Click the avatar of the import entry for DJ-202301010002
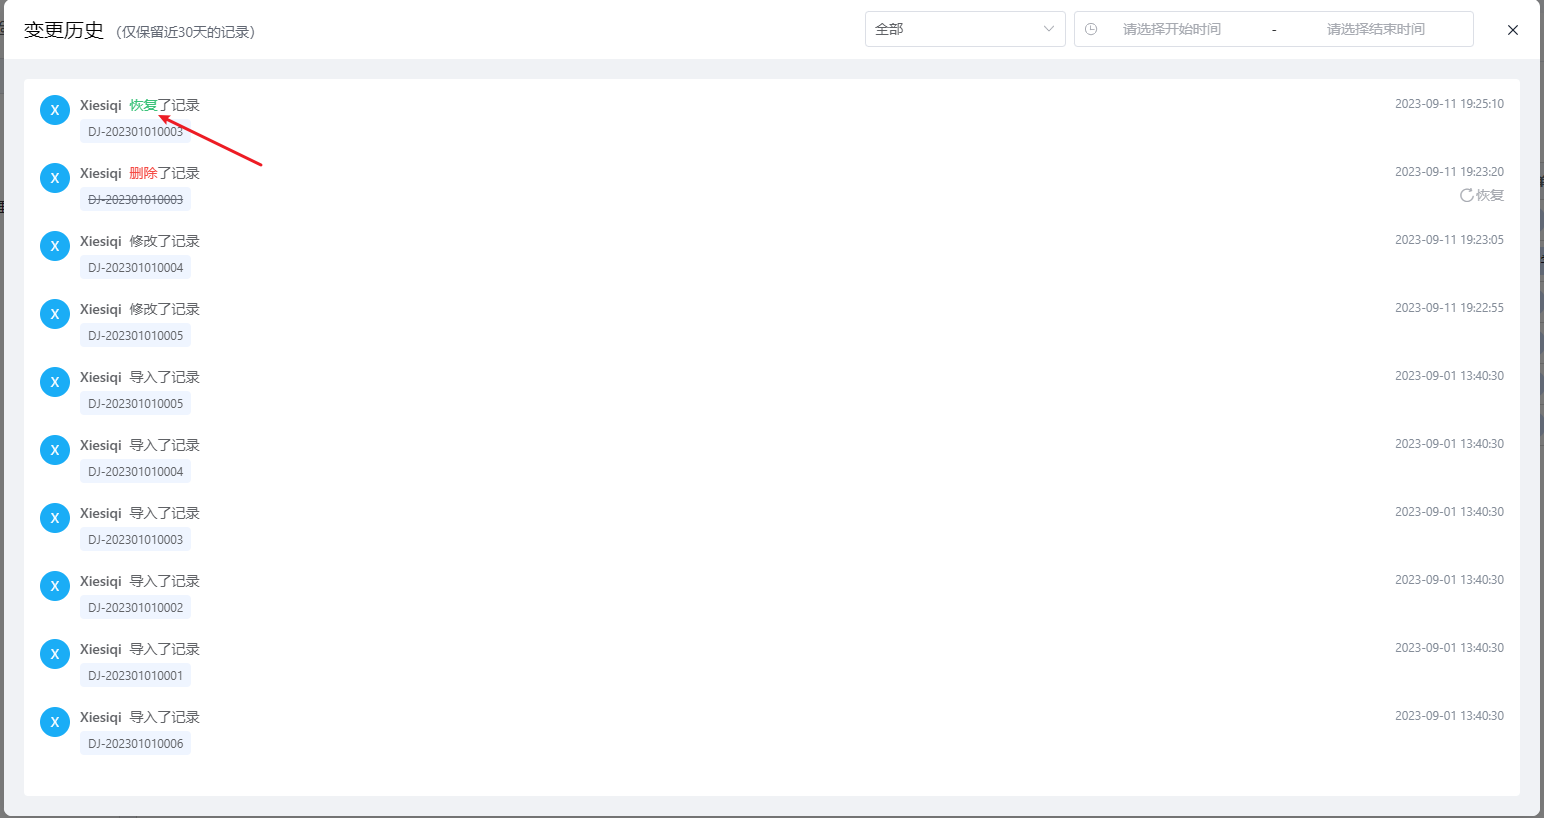The width and height of the screenshot is (1544, 818). 55,586
